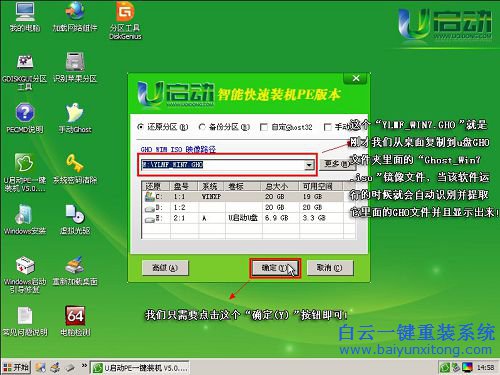The image size is (500, 375).
Task: Launch 分区工具 DiskGenius icon
Action: pyautogui.click(x=125, y=20)
